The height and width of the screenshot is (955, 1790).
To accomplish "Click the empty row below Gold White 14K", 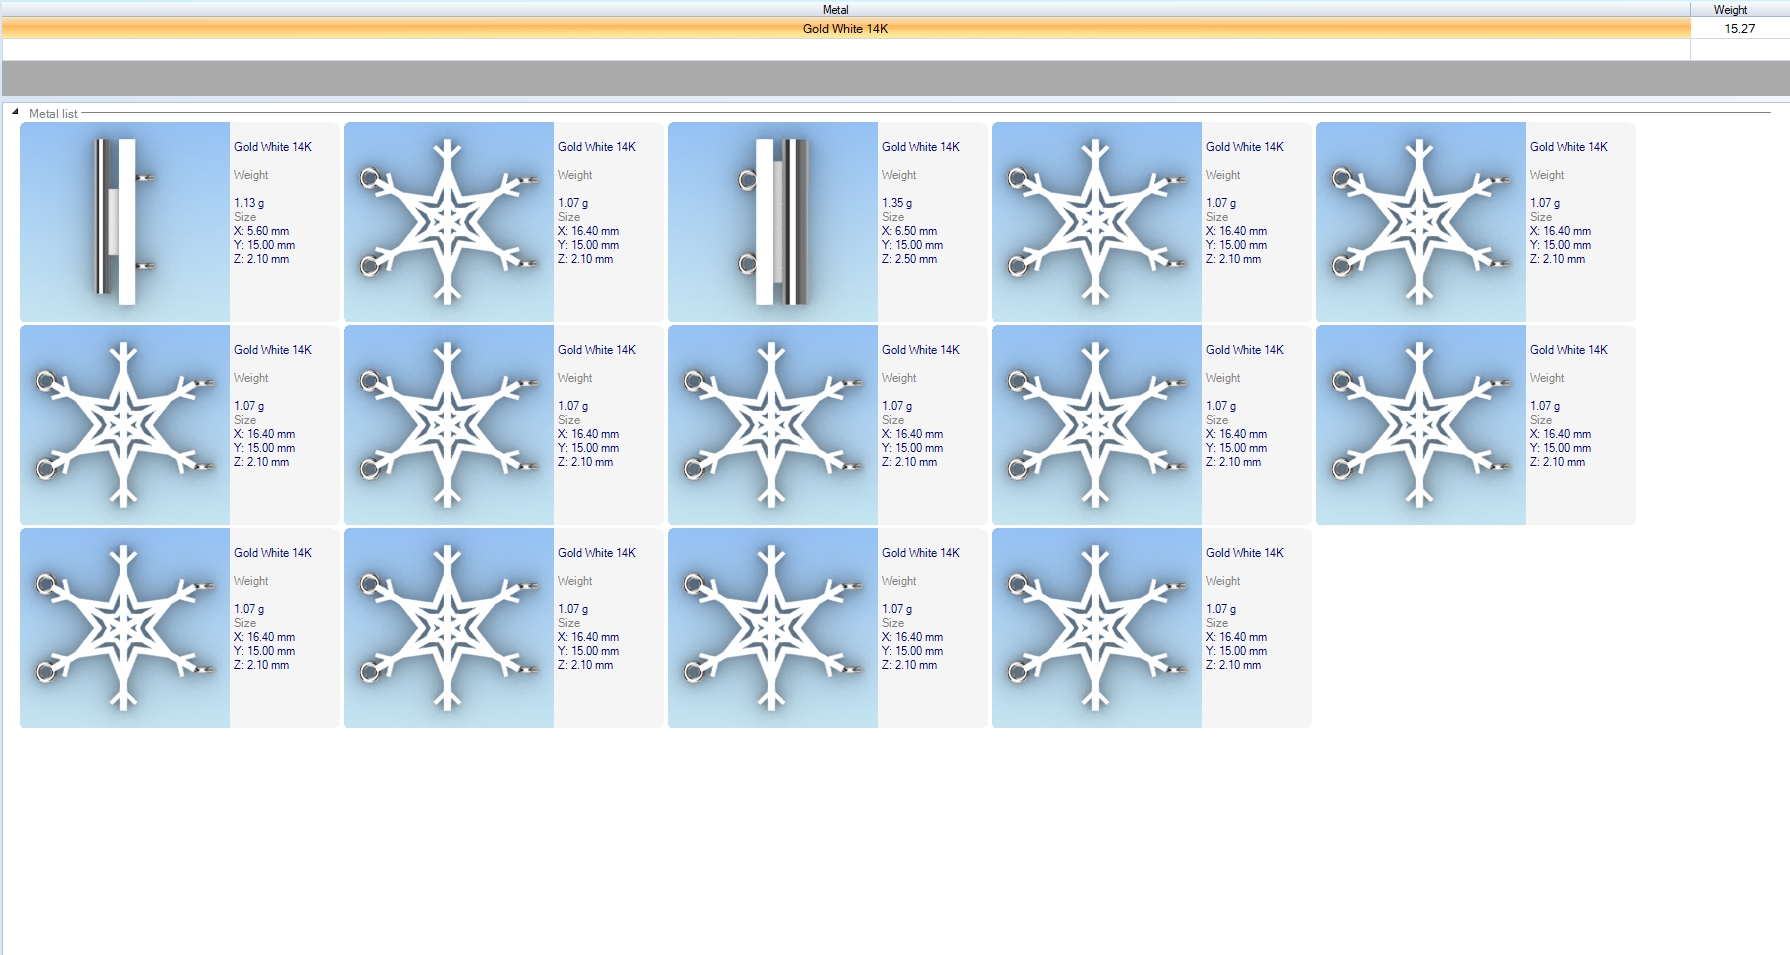I will coord(845,49).
